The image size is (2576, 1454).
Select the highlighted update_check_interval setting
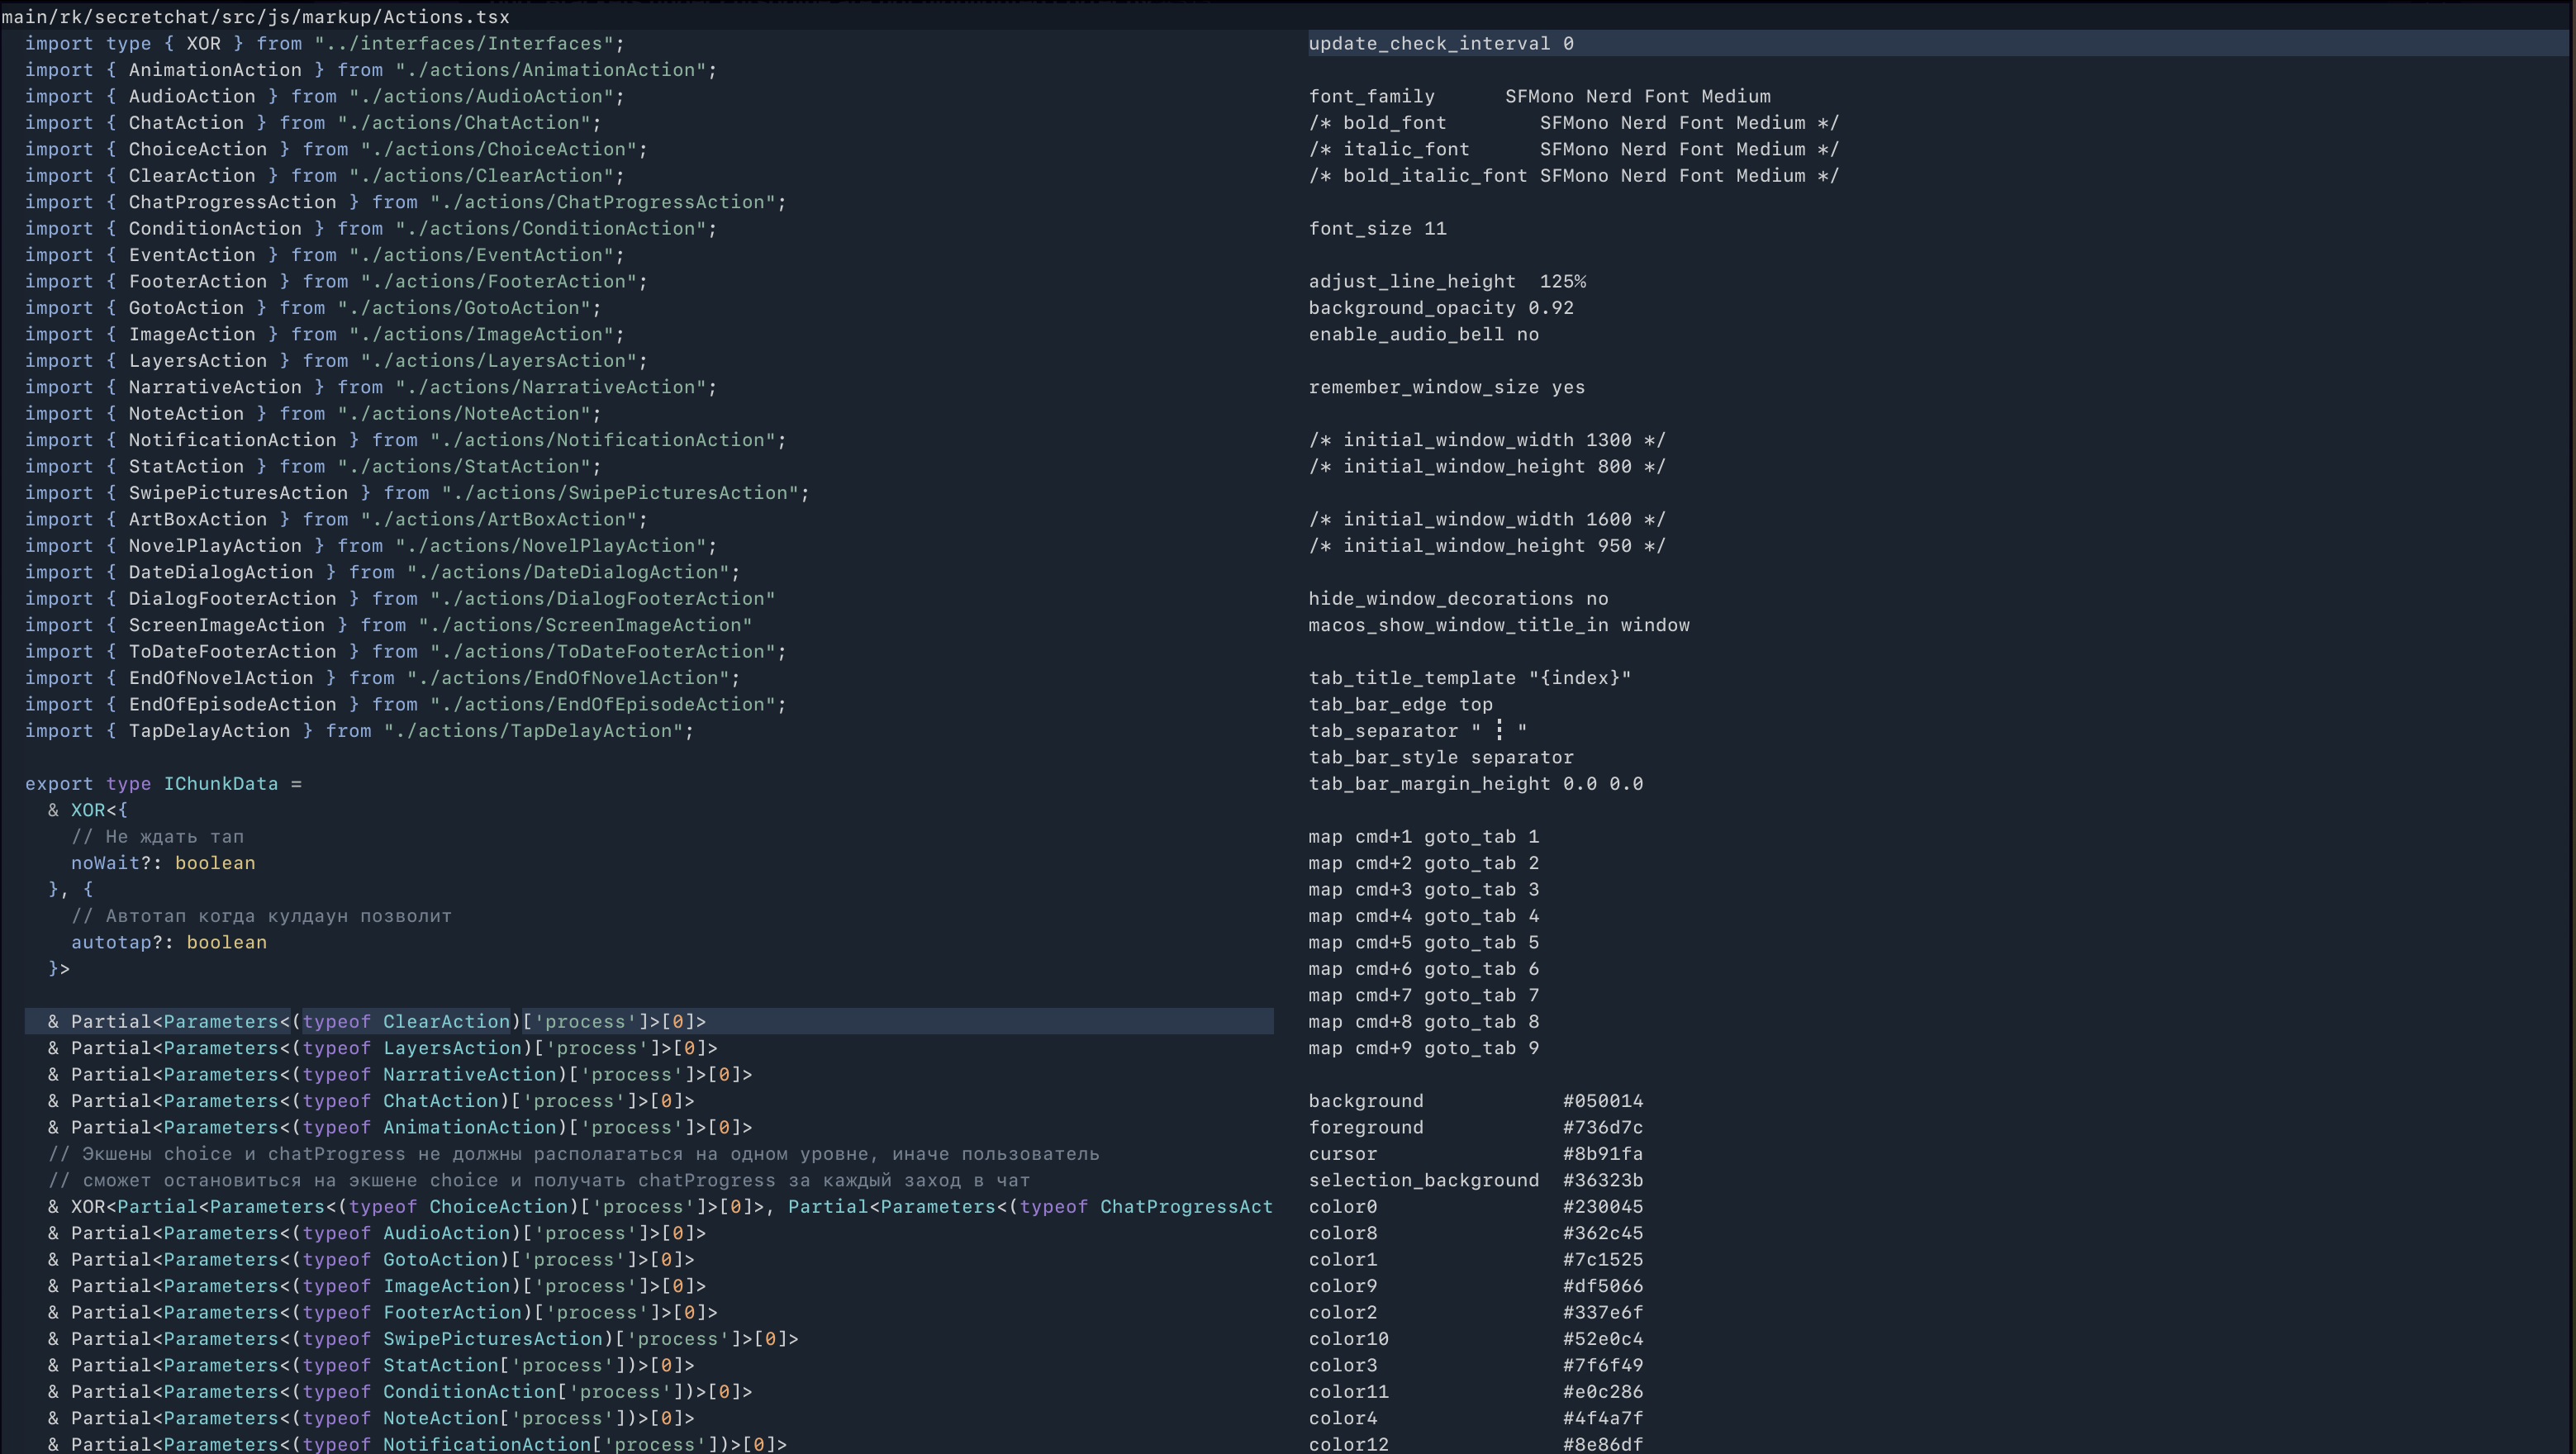pyautogui.click(x=1441, y=43)
